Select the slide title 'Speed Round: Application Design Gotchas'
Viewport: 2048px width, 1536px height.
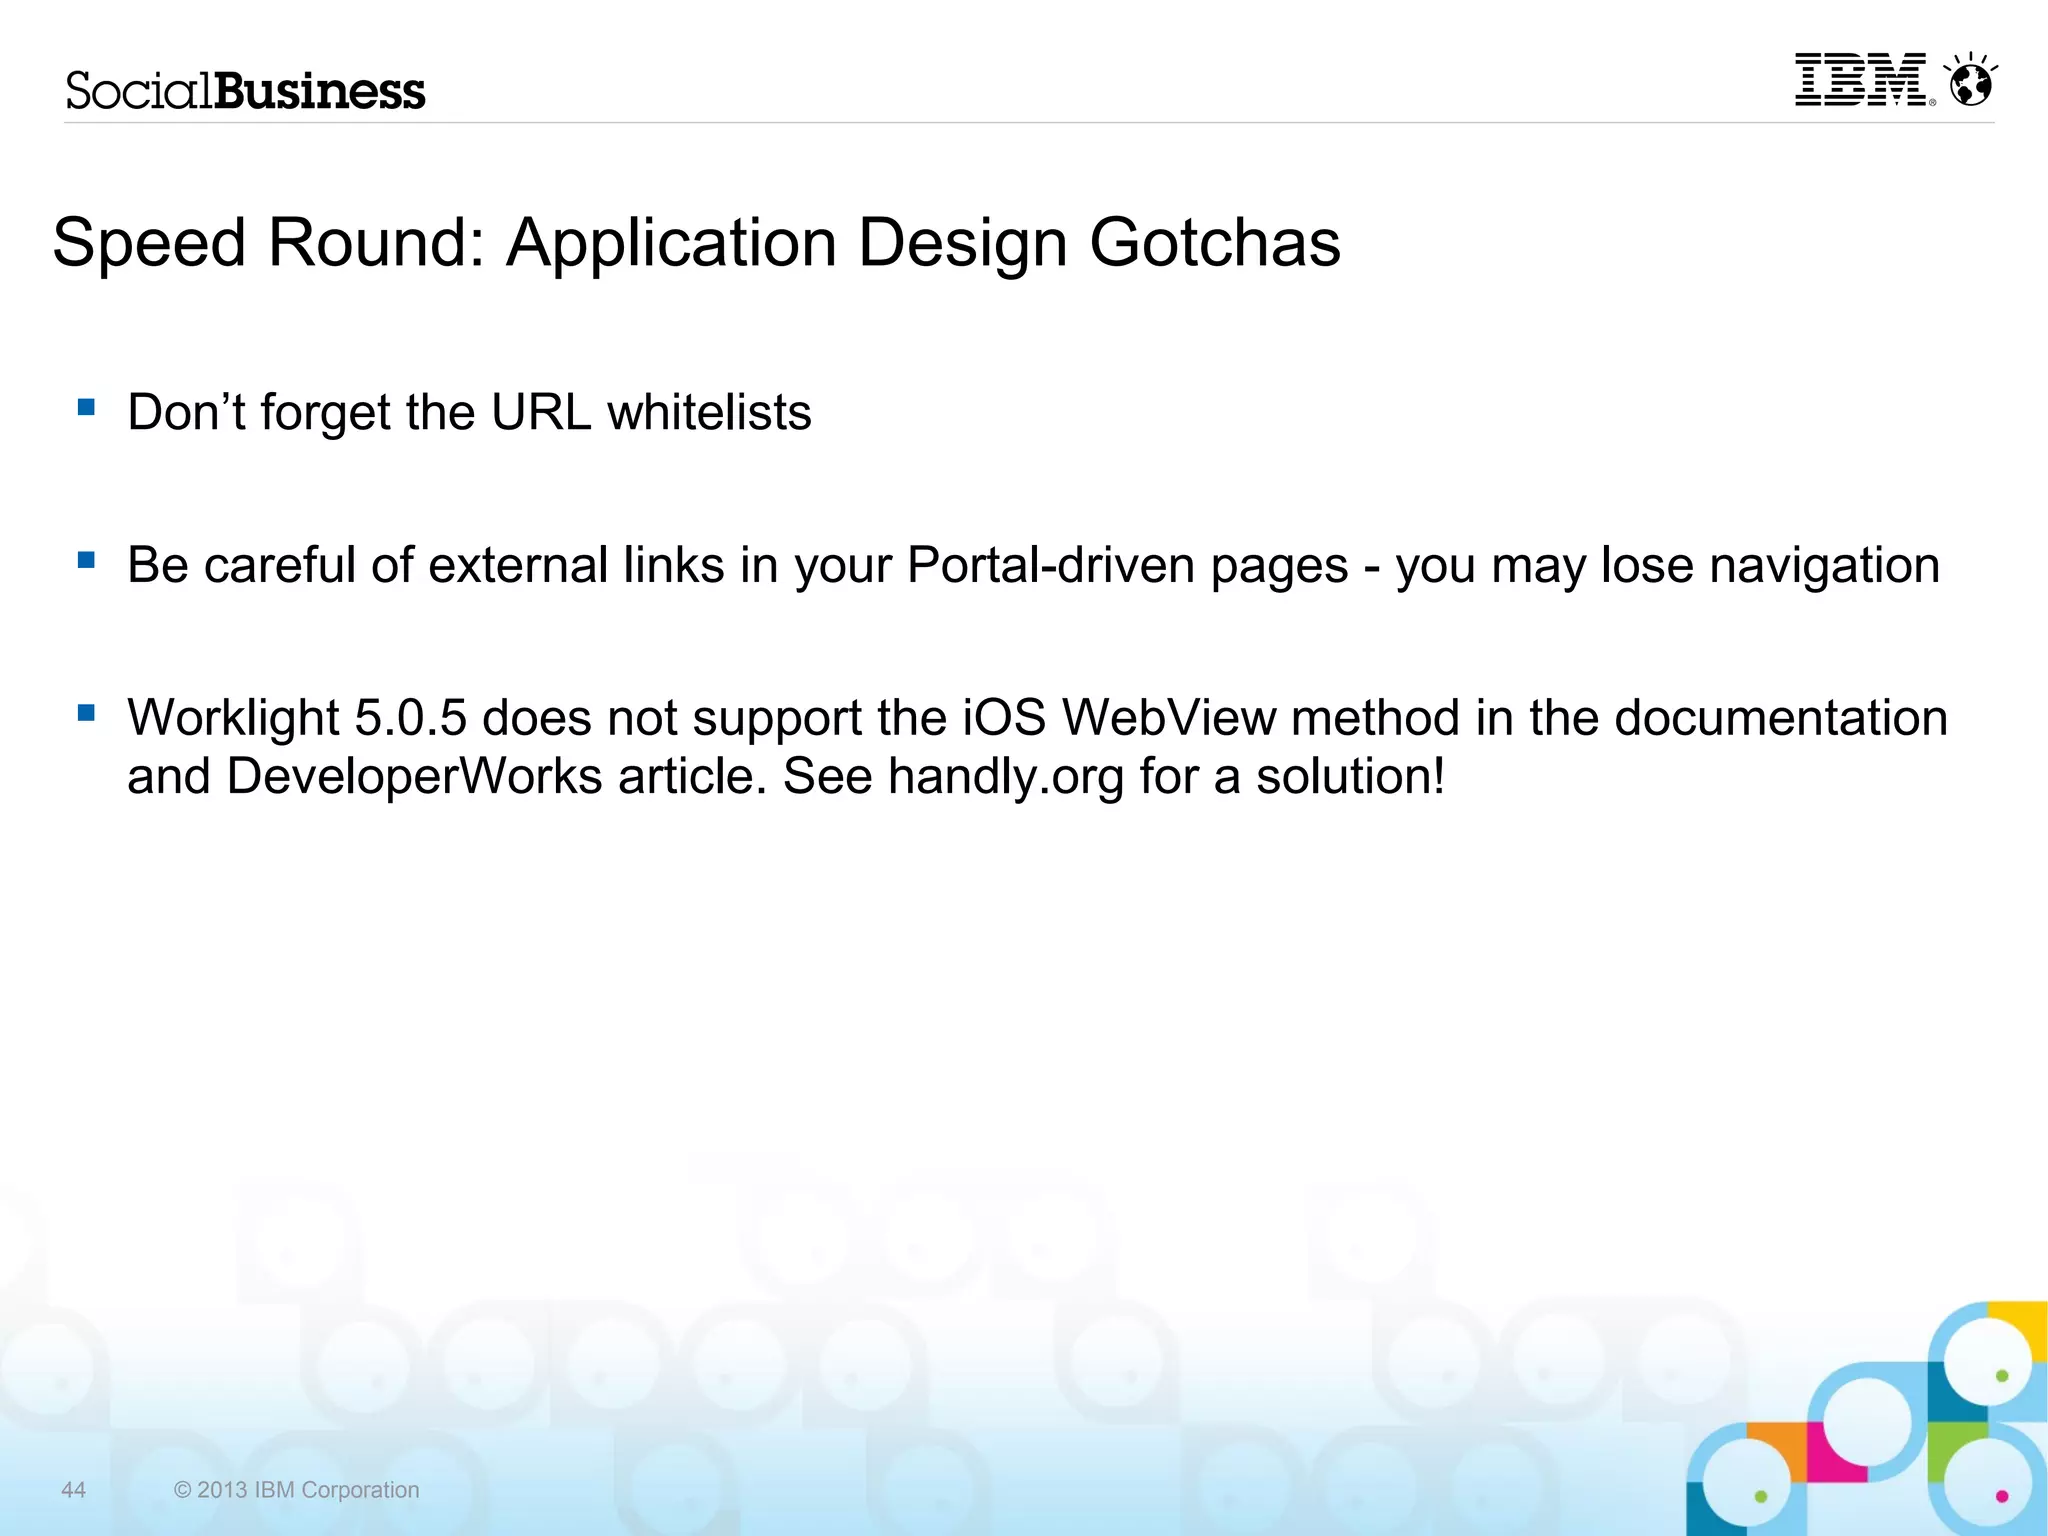click(x=696, y=243)
